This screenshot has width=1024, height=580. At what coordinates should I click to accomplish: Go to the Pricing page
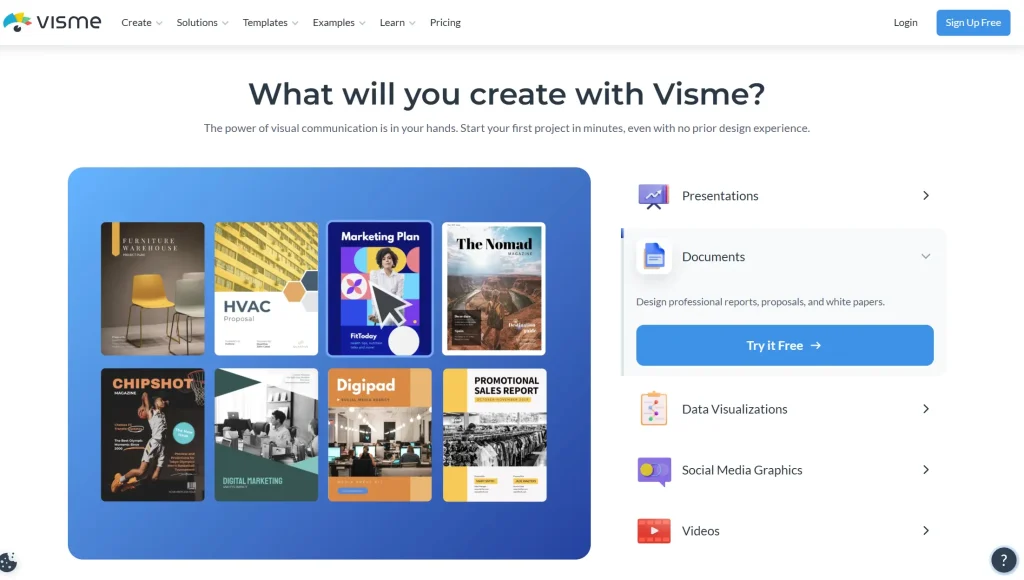[445, 23]
